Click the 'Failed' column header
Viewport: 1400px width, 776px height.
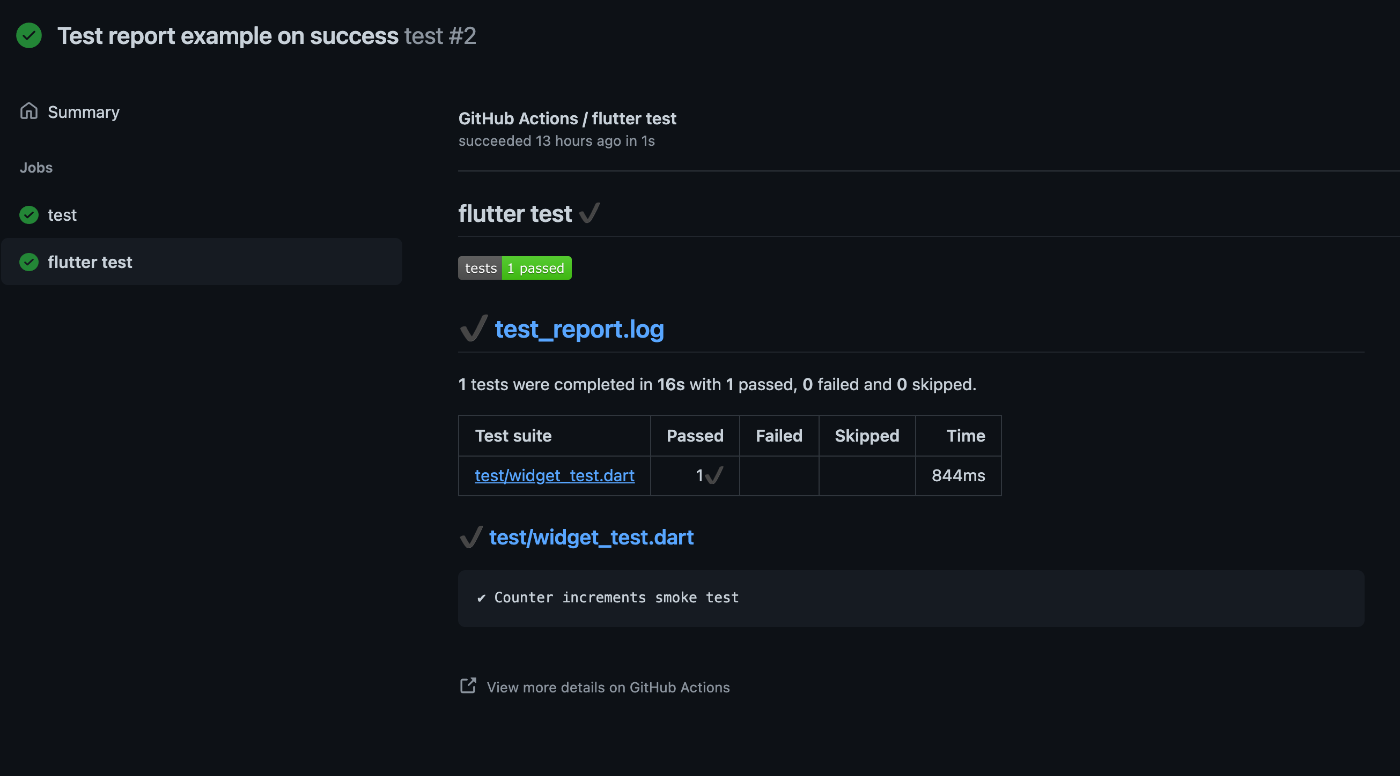coord(779,436)
